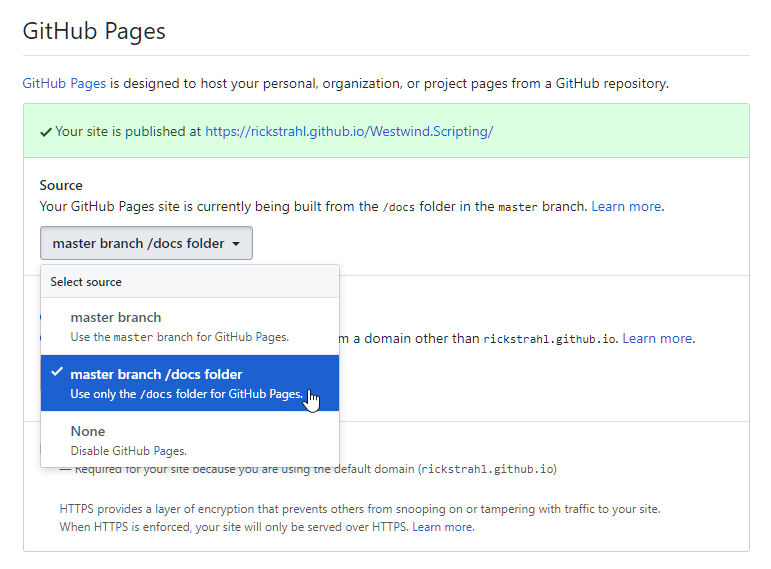The width and height of the screenshot is (771, 569).
Task: Click 'Use the master branch for GitHub Pages.' text
Action: click(179, 337)
